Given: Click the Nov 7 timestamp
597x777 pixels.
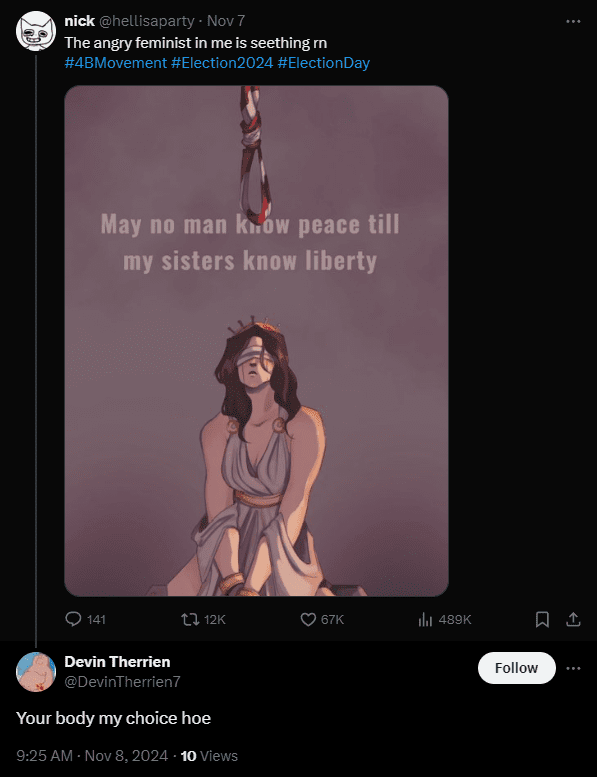Looking at the screenshot, I should [225, 21].
